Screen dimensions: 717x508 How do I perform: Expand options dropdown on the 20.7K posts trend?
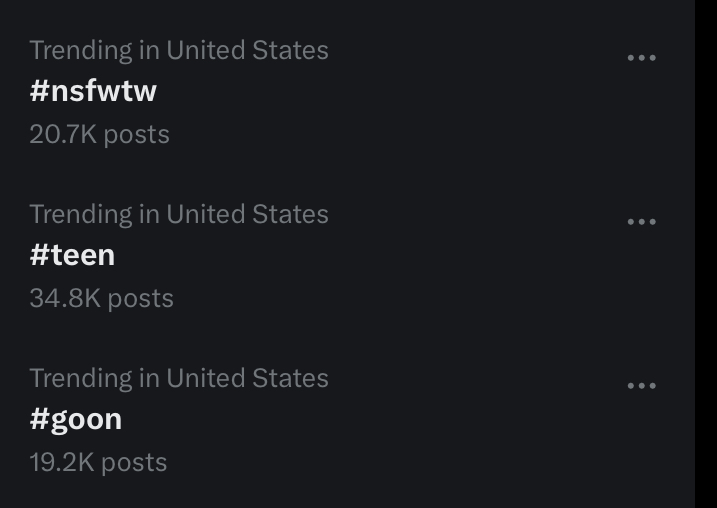click(641, 58)
